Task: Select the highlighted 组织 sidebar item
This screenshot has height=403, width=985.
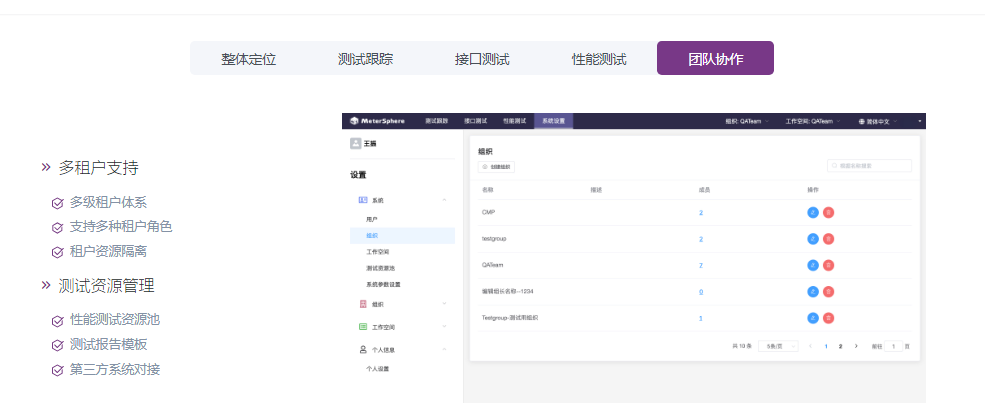Action: click(x=402, y=235)
